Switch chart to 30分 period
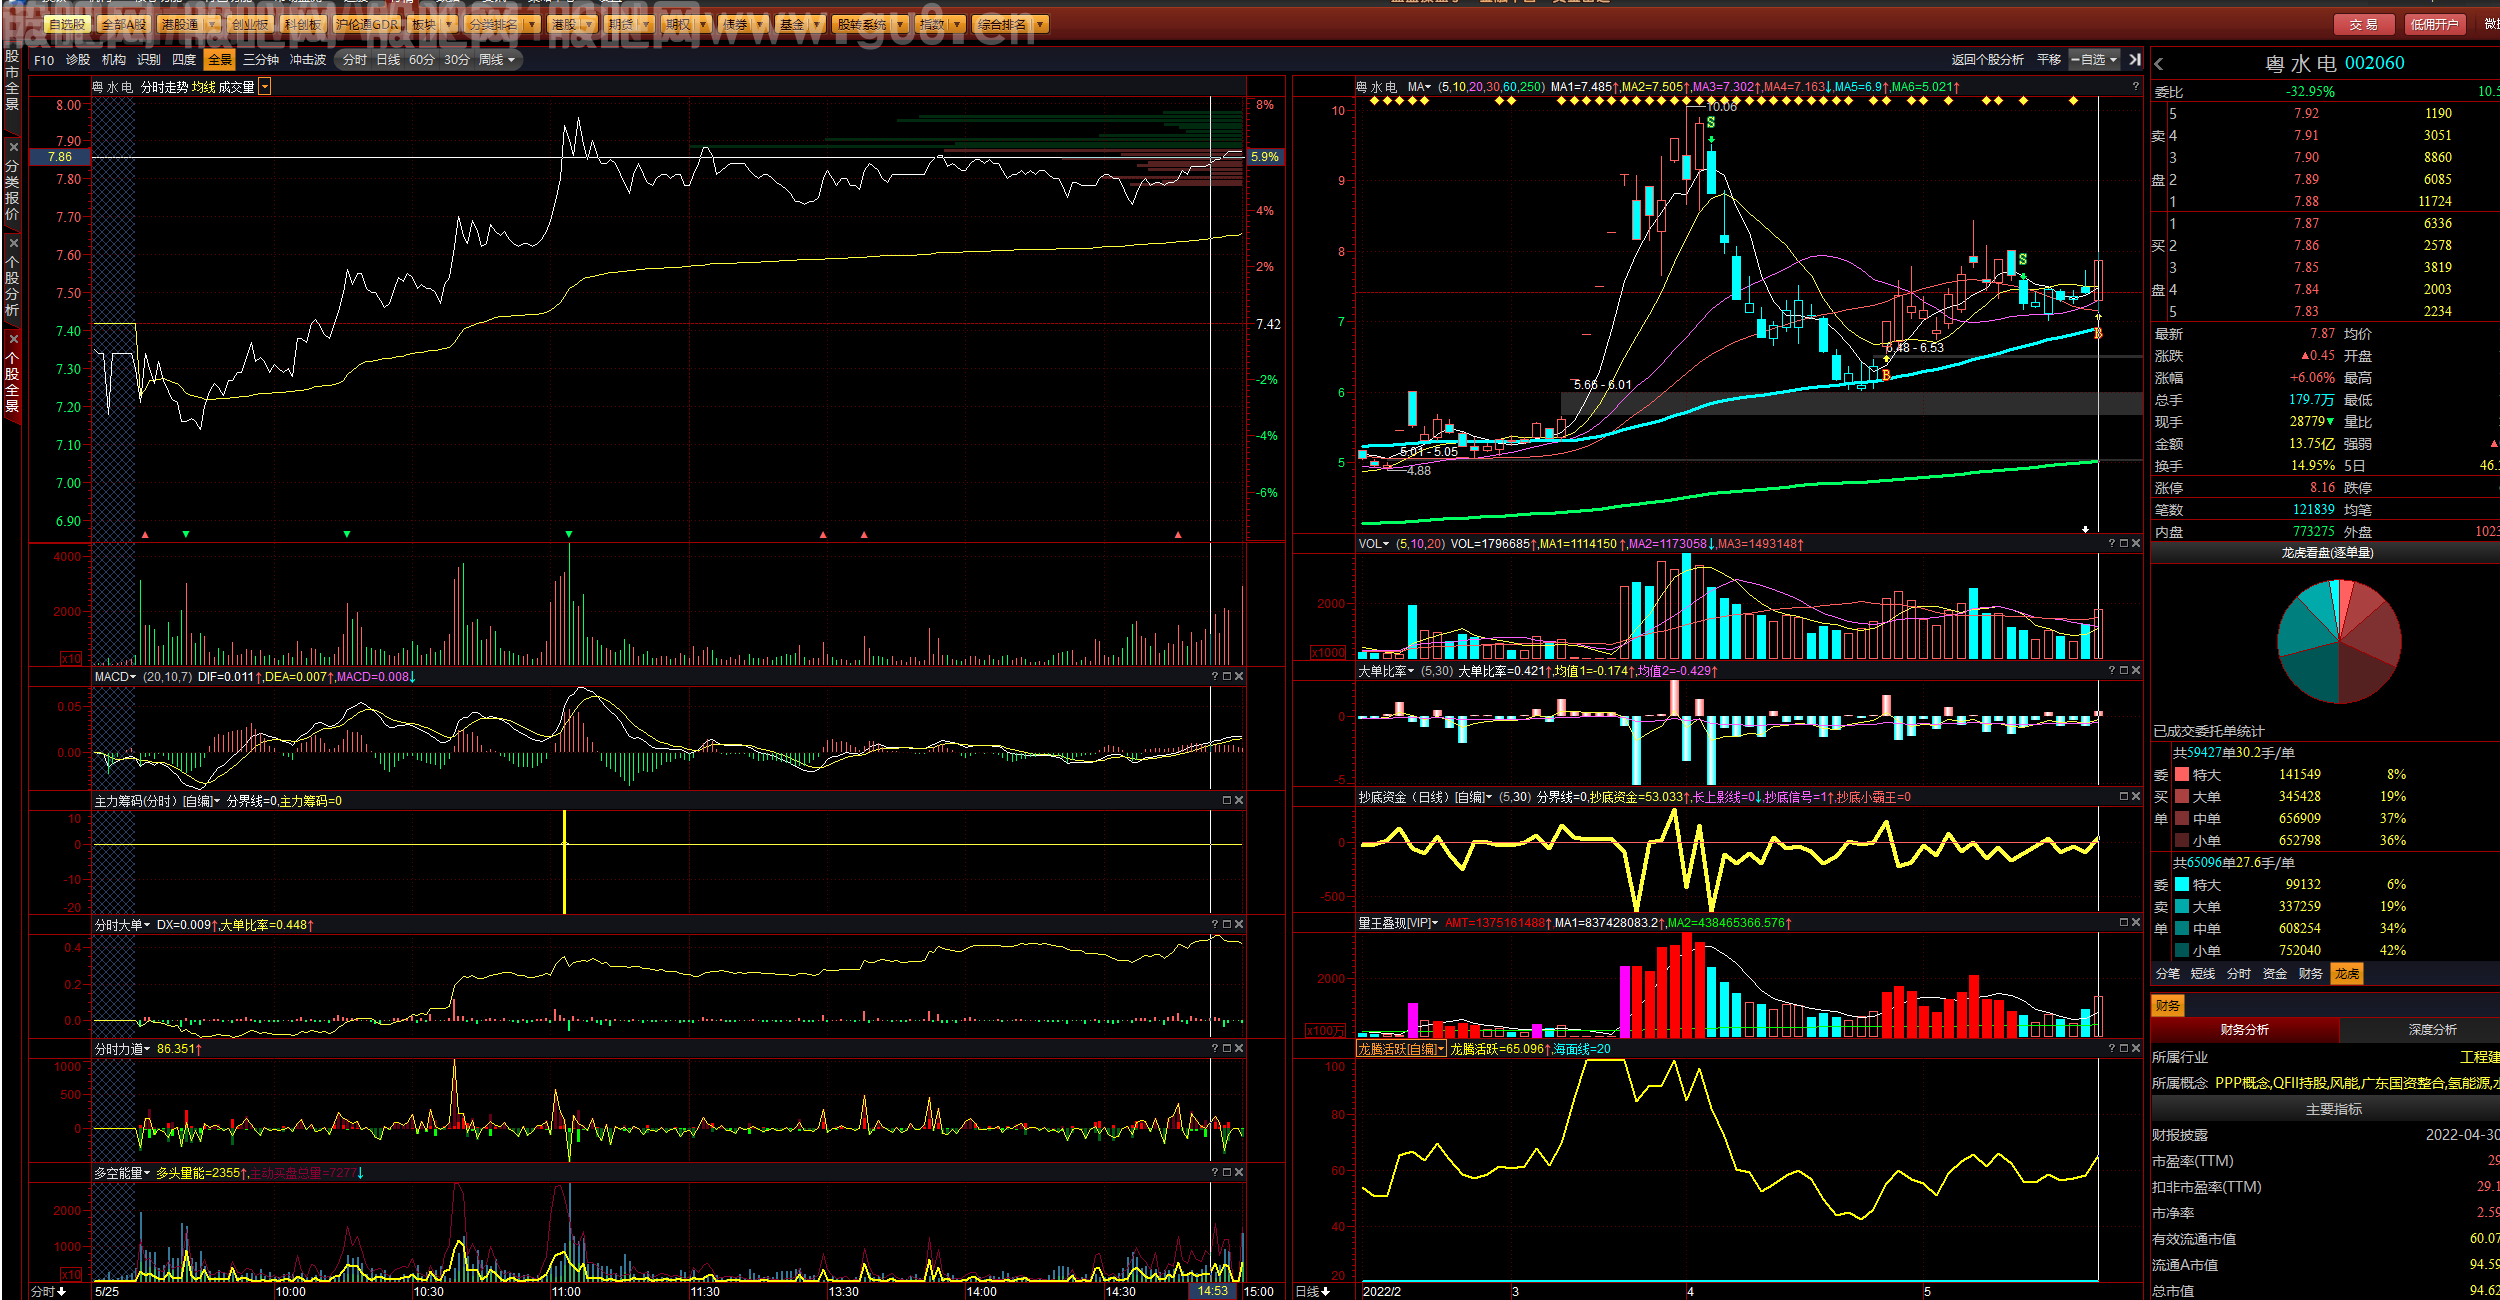2500x1300 pixels. (457, 60)
